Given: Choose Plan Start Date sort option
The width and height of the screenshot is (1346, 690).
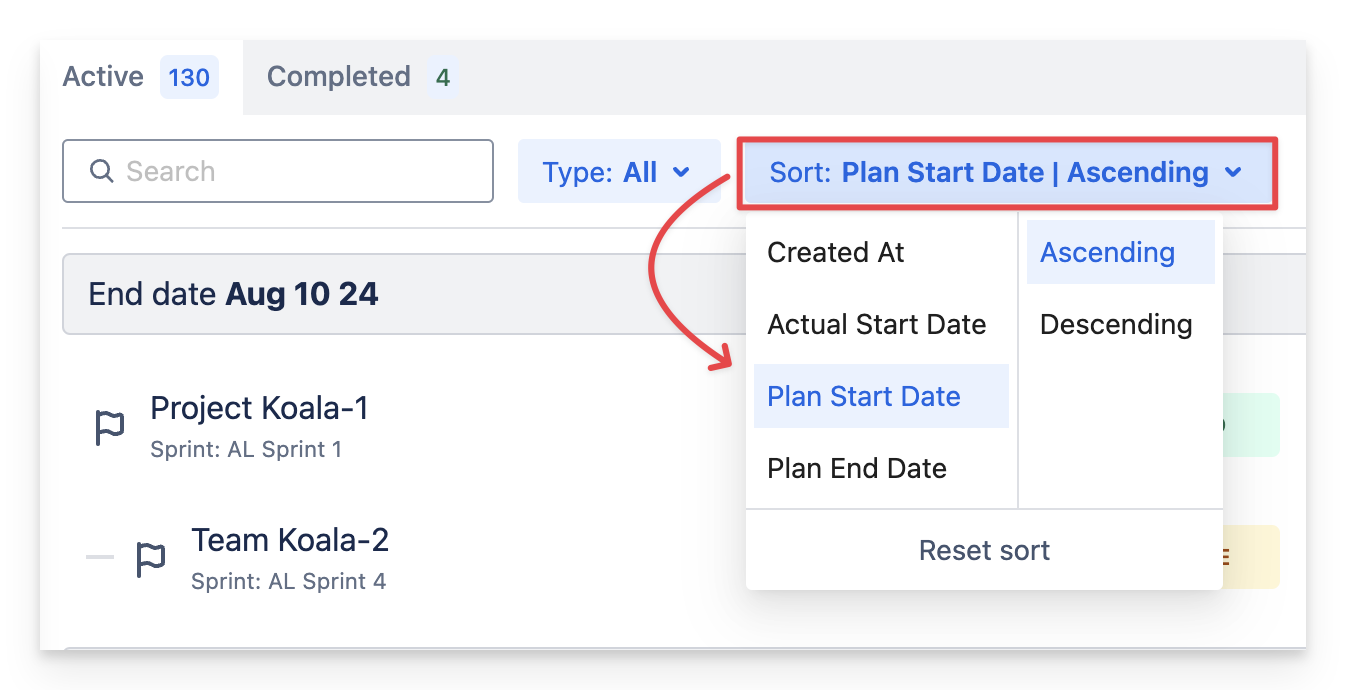Looking at the screenshot, I should click(864, 397).
